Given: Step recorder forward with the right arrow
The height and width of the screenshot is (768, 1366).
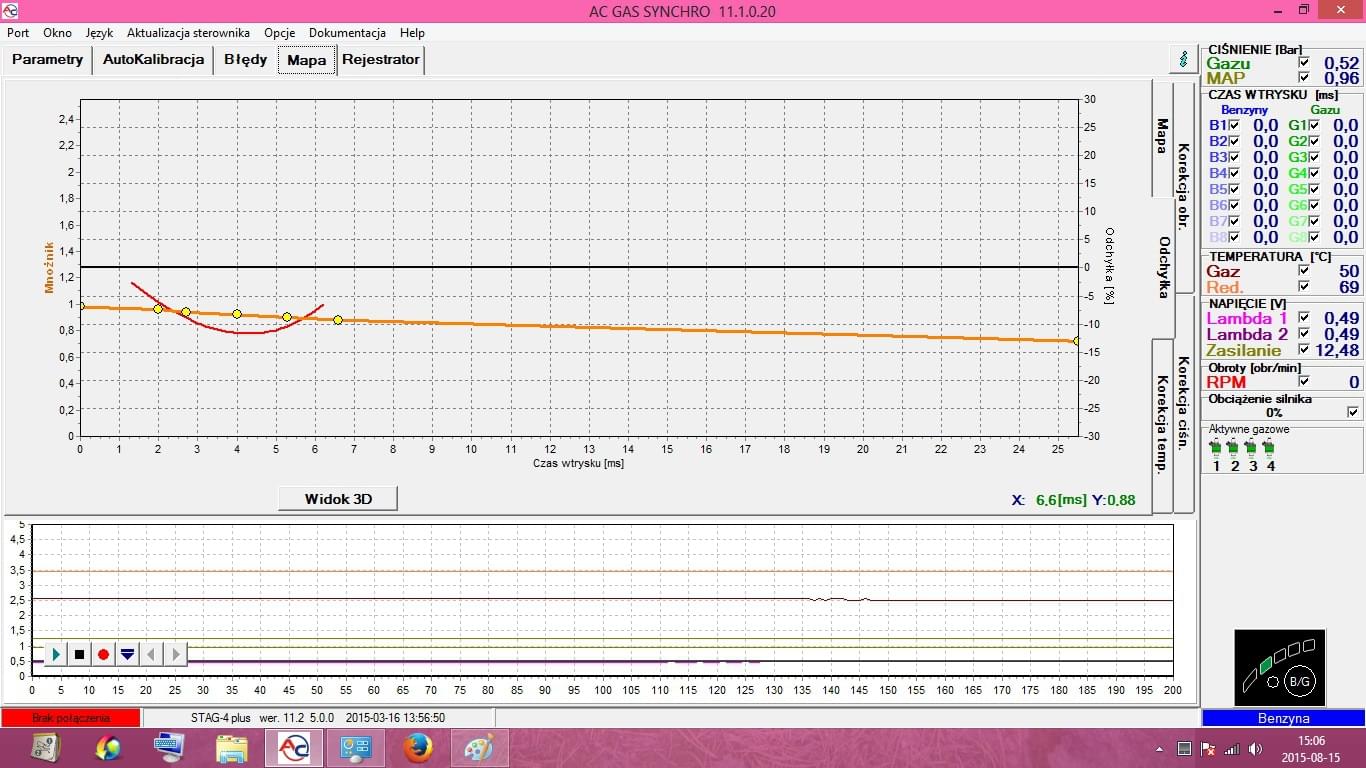Looking at the screenshot, I should tap(175, 654).
